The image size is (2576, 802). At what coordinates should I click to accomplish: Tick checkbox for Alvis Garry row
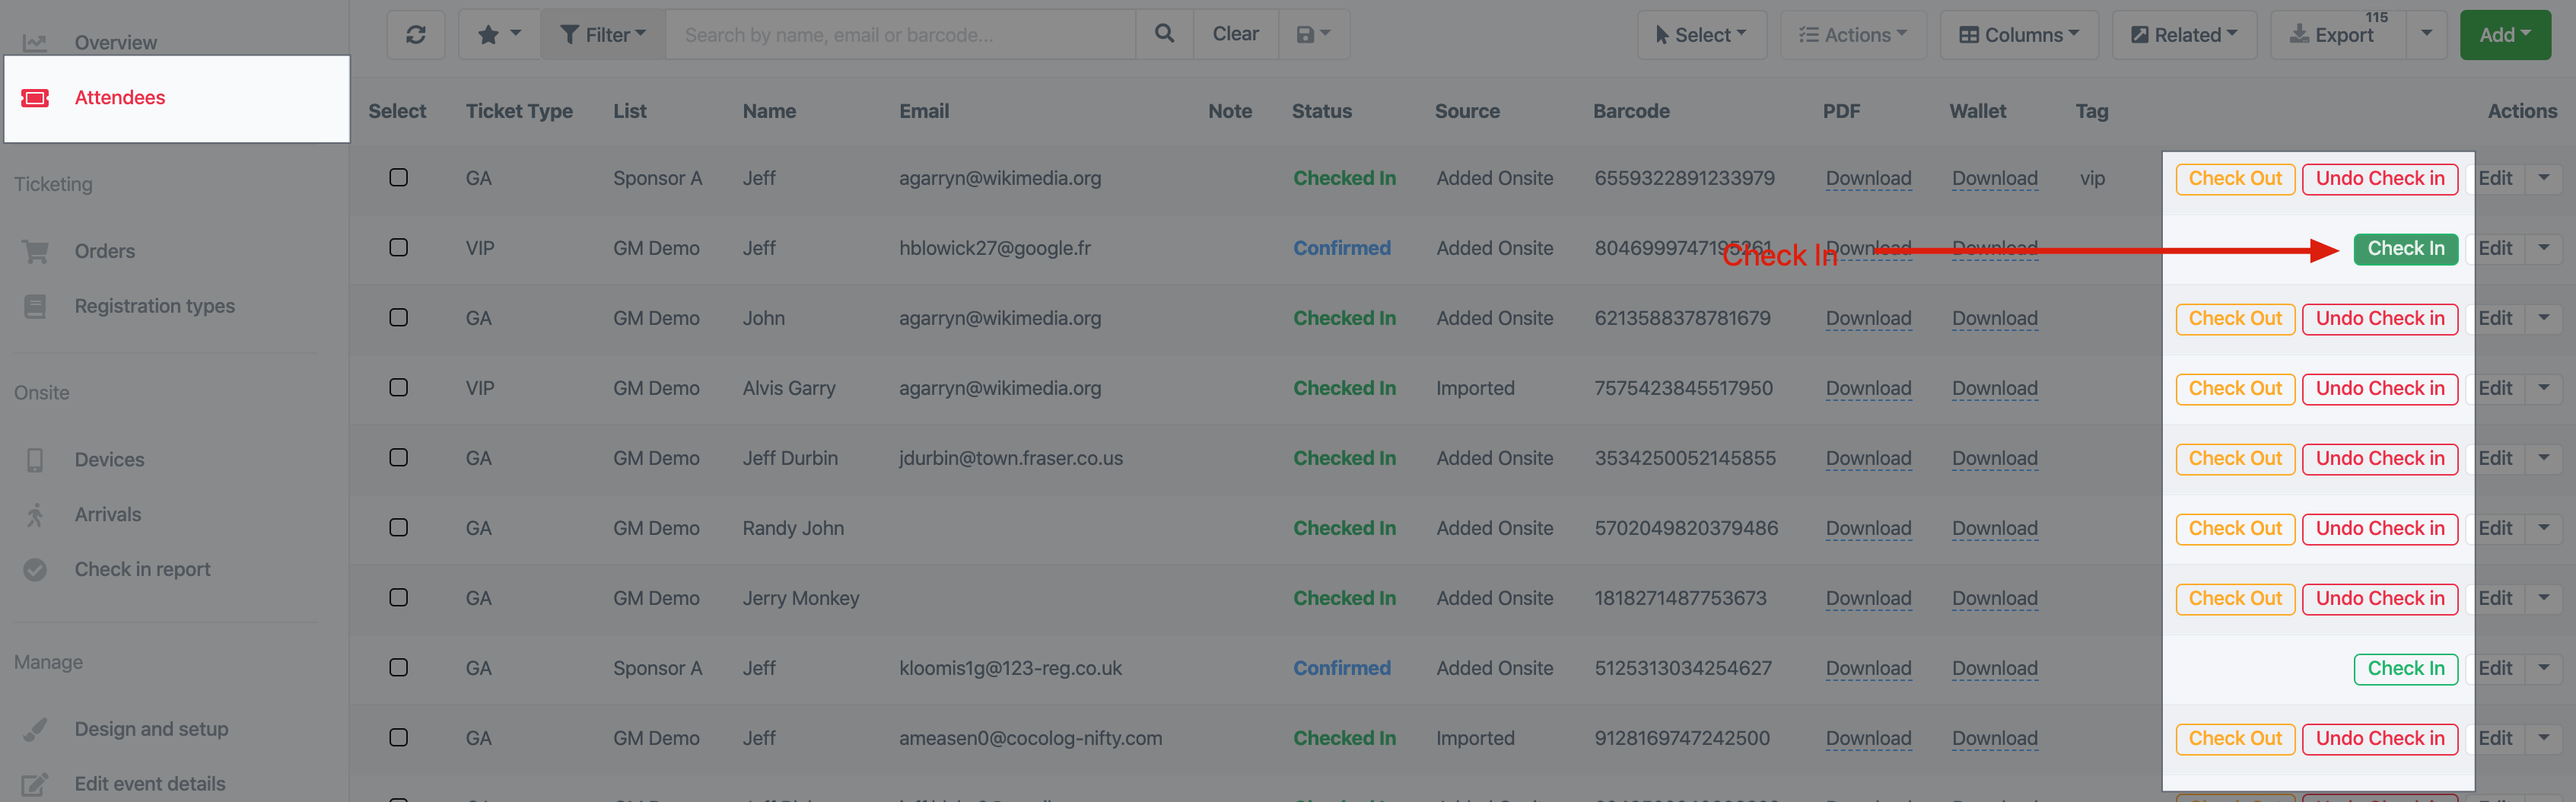tap(398, 388)
